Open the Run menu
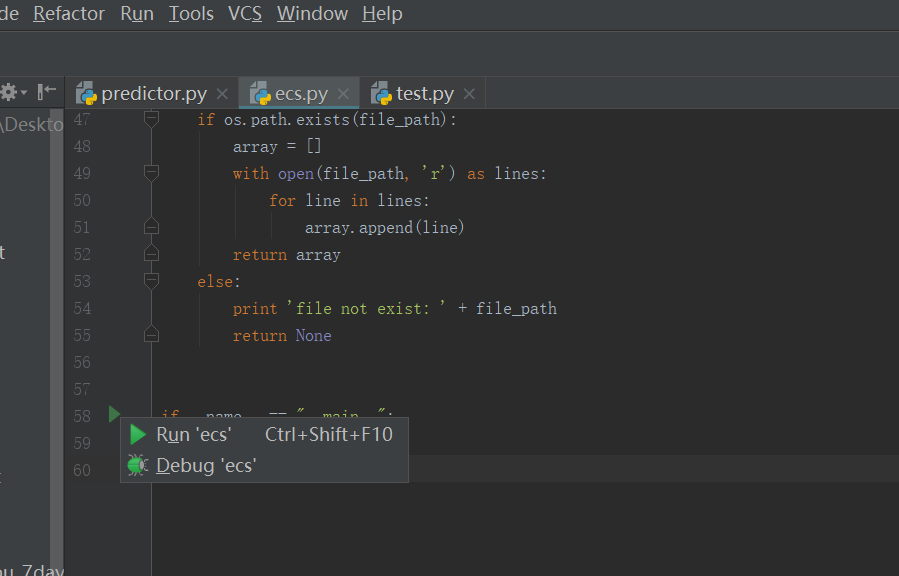899x576 pixels. click(137, 13)
